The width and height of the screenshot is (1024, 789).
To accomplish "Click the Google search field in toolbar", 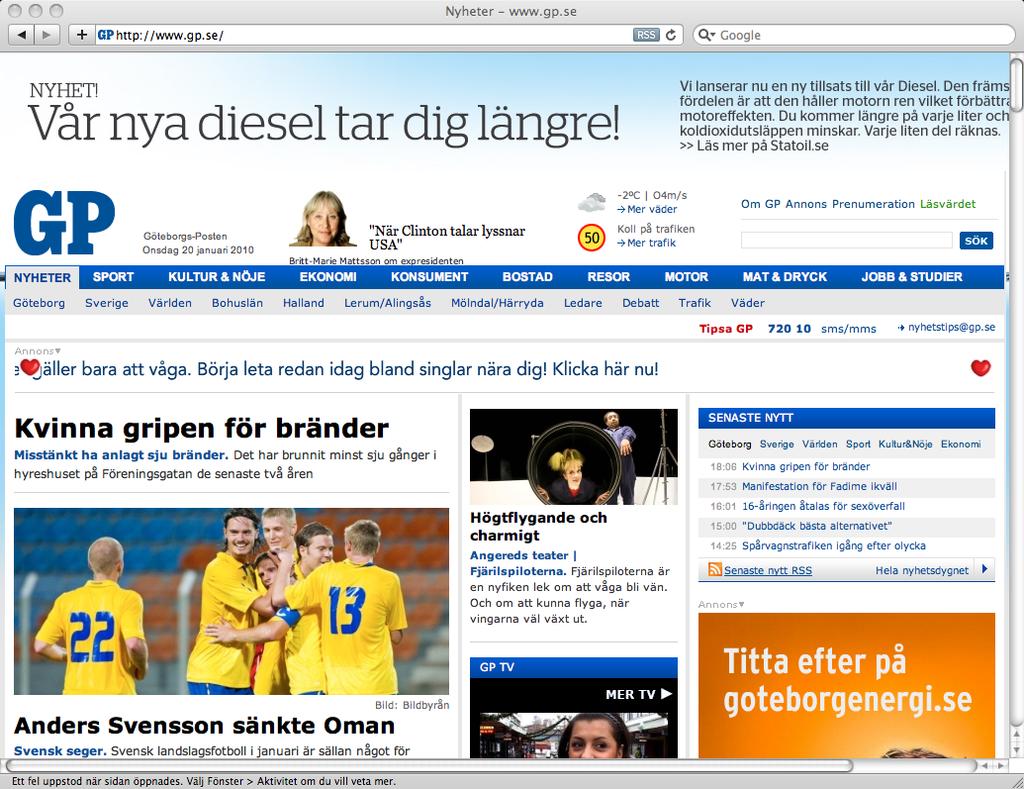I will coord(854,35).
